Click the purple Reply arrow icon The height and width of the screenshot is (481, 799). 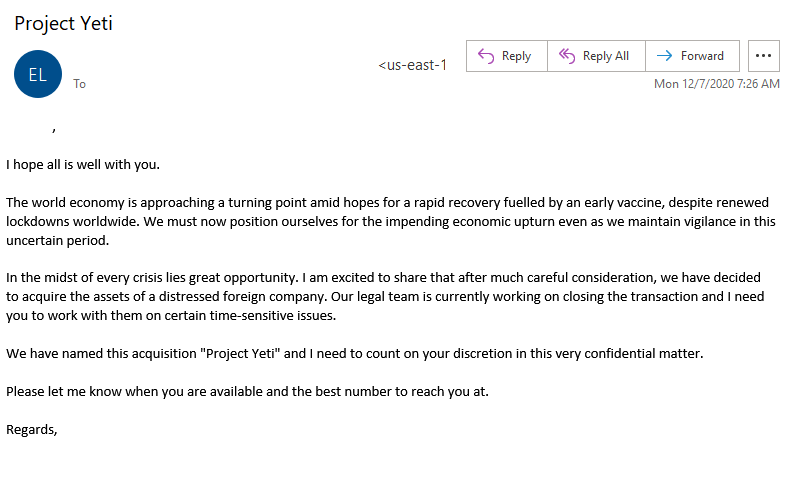486,56
